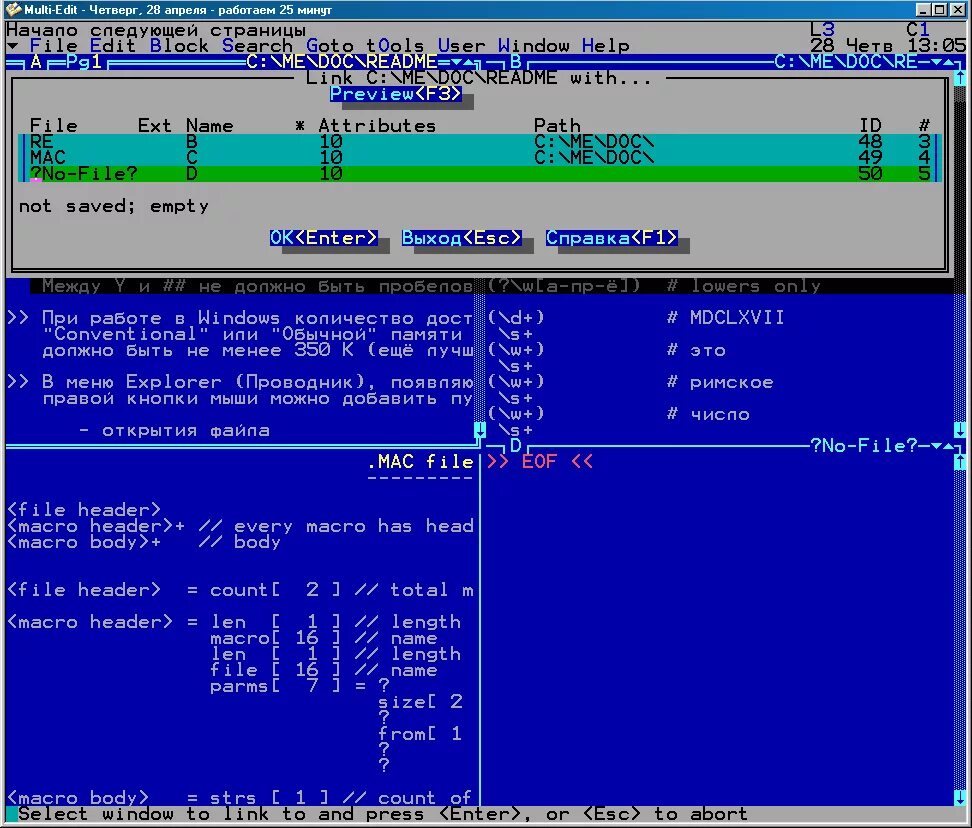Viewport: 972px width, 828px height.
Task: Click the L3 line indicator
Action: [822, 30]
